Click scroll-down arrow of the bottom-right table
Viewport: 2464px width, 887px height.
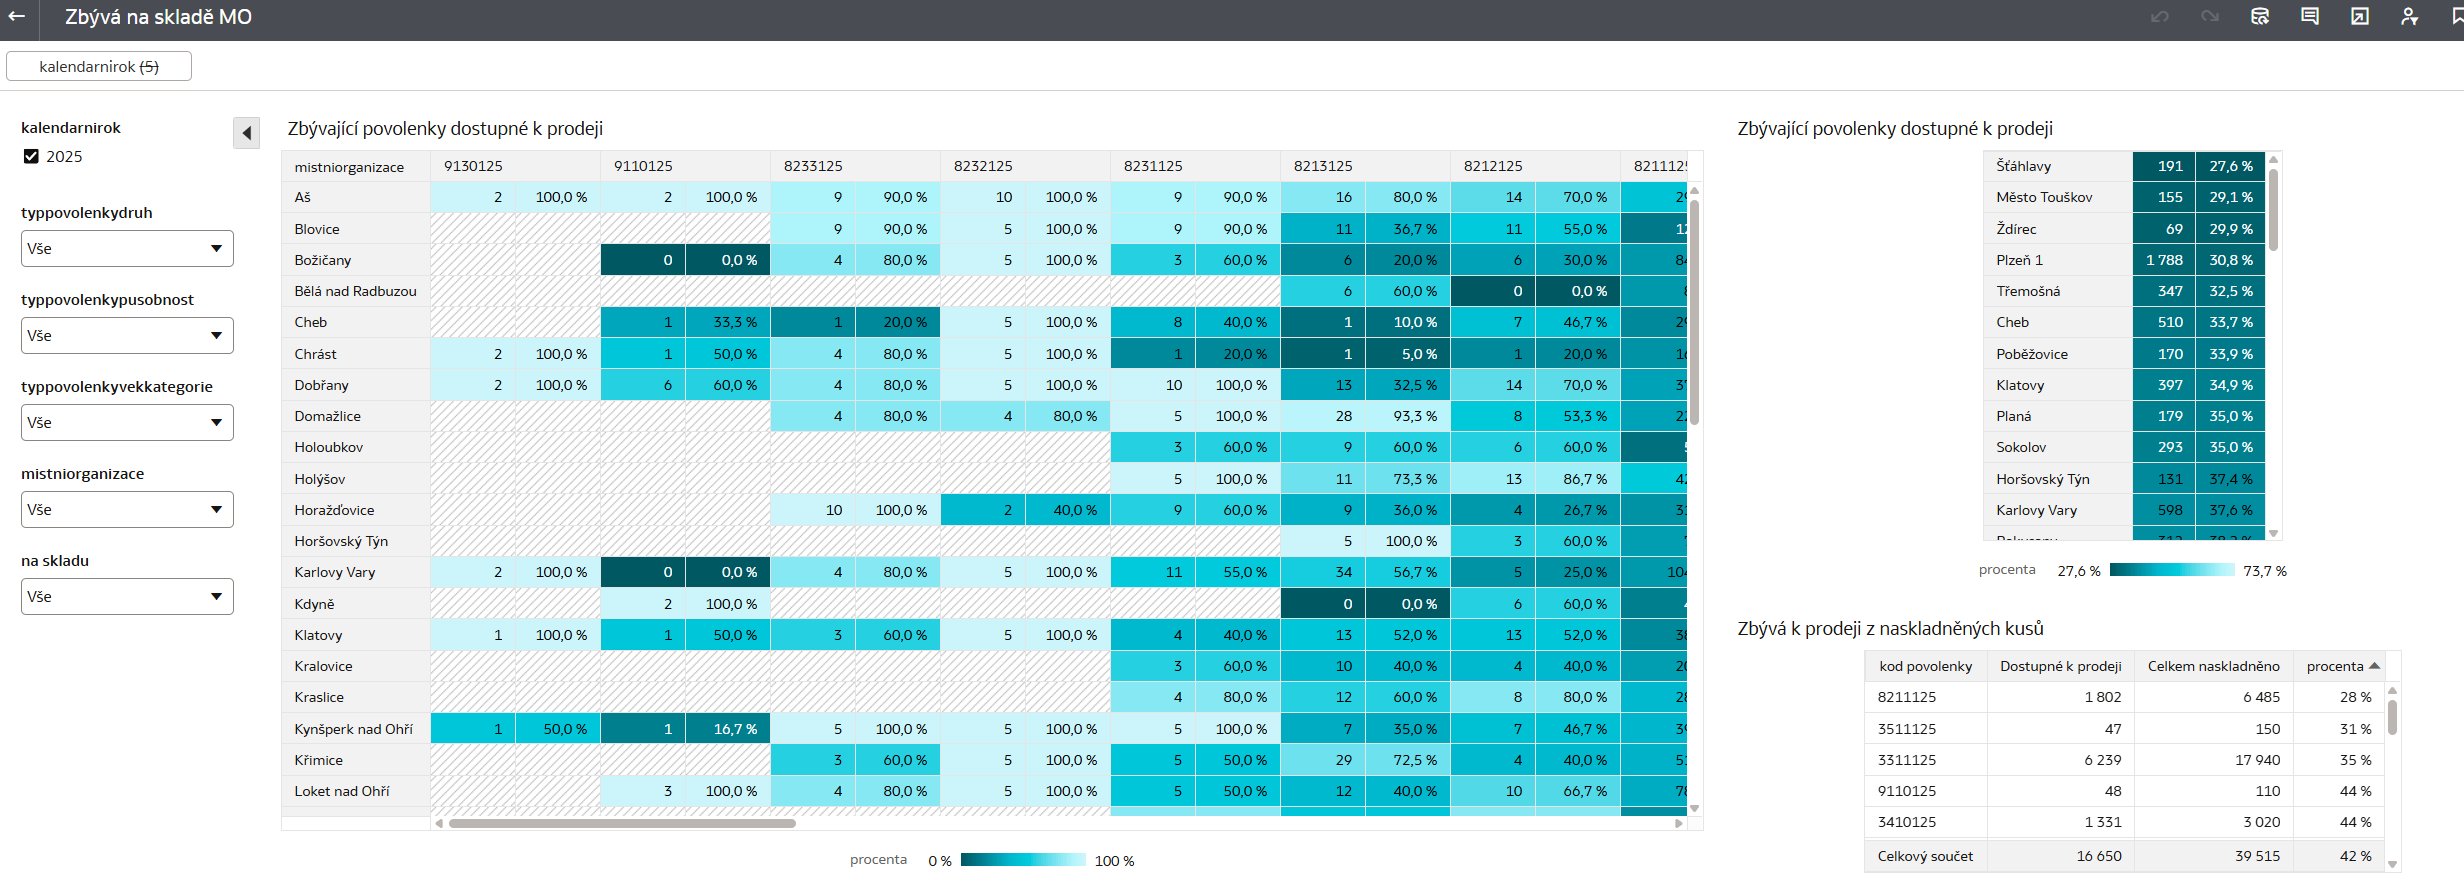click(x=2392, y=864)
